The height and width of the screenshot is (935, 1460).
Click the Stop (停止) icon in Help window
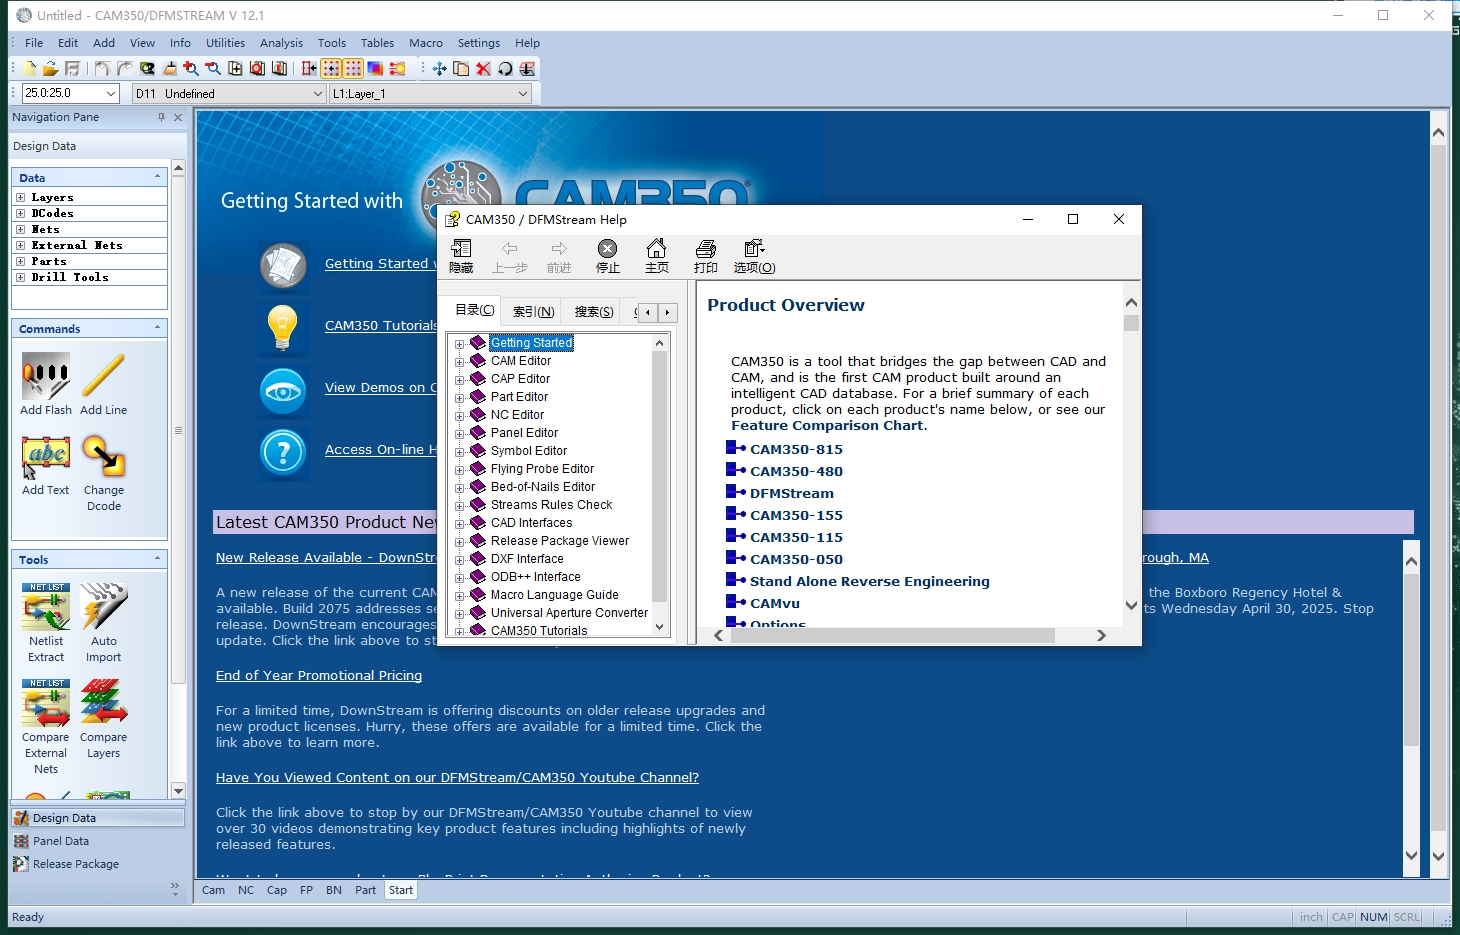click(608, 256)
